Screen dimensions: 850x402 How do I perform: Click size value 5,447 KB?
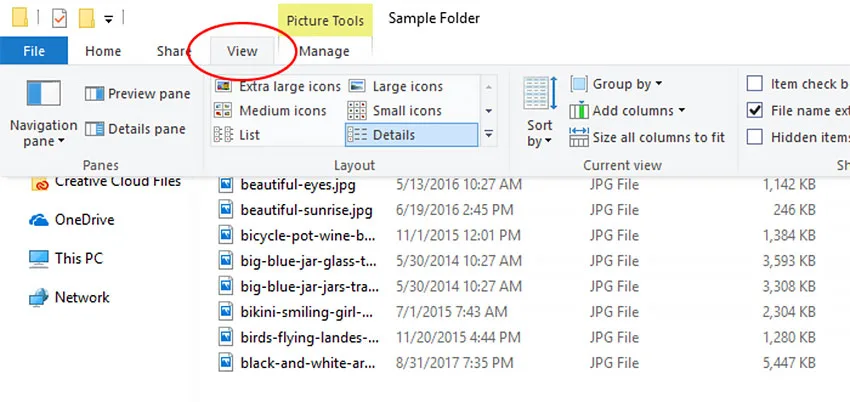coord(789,363)
